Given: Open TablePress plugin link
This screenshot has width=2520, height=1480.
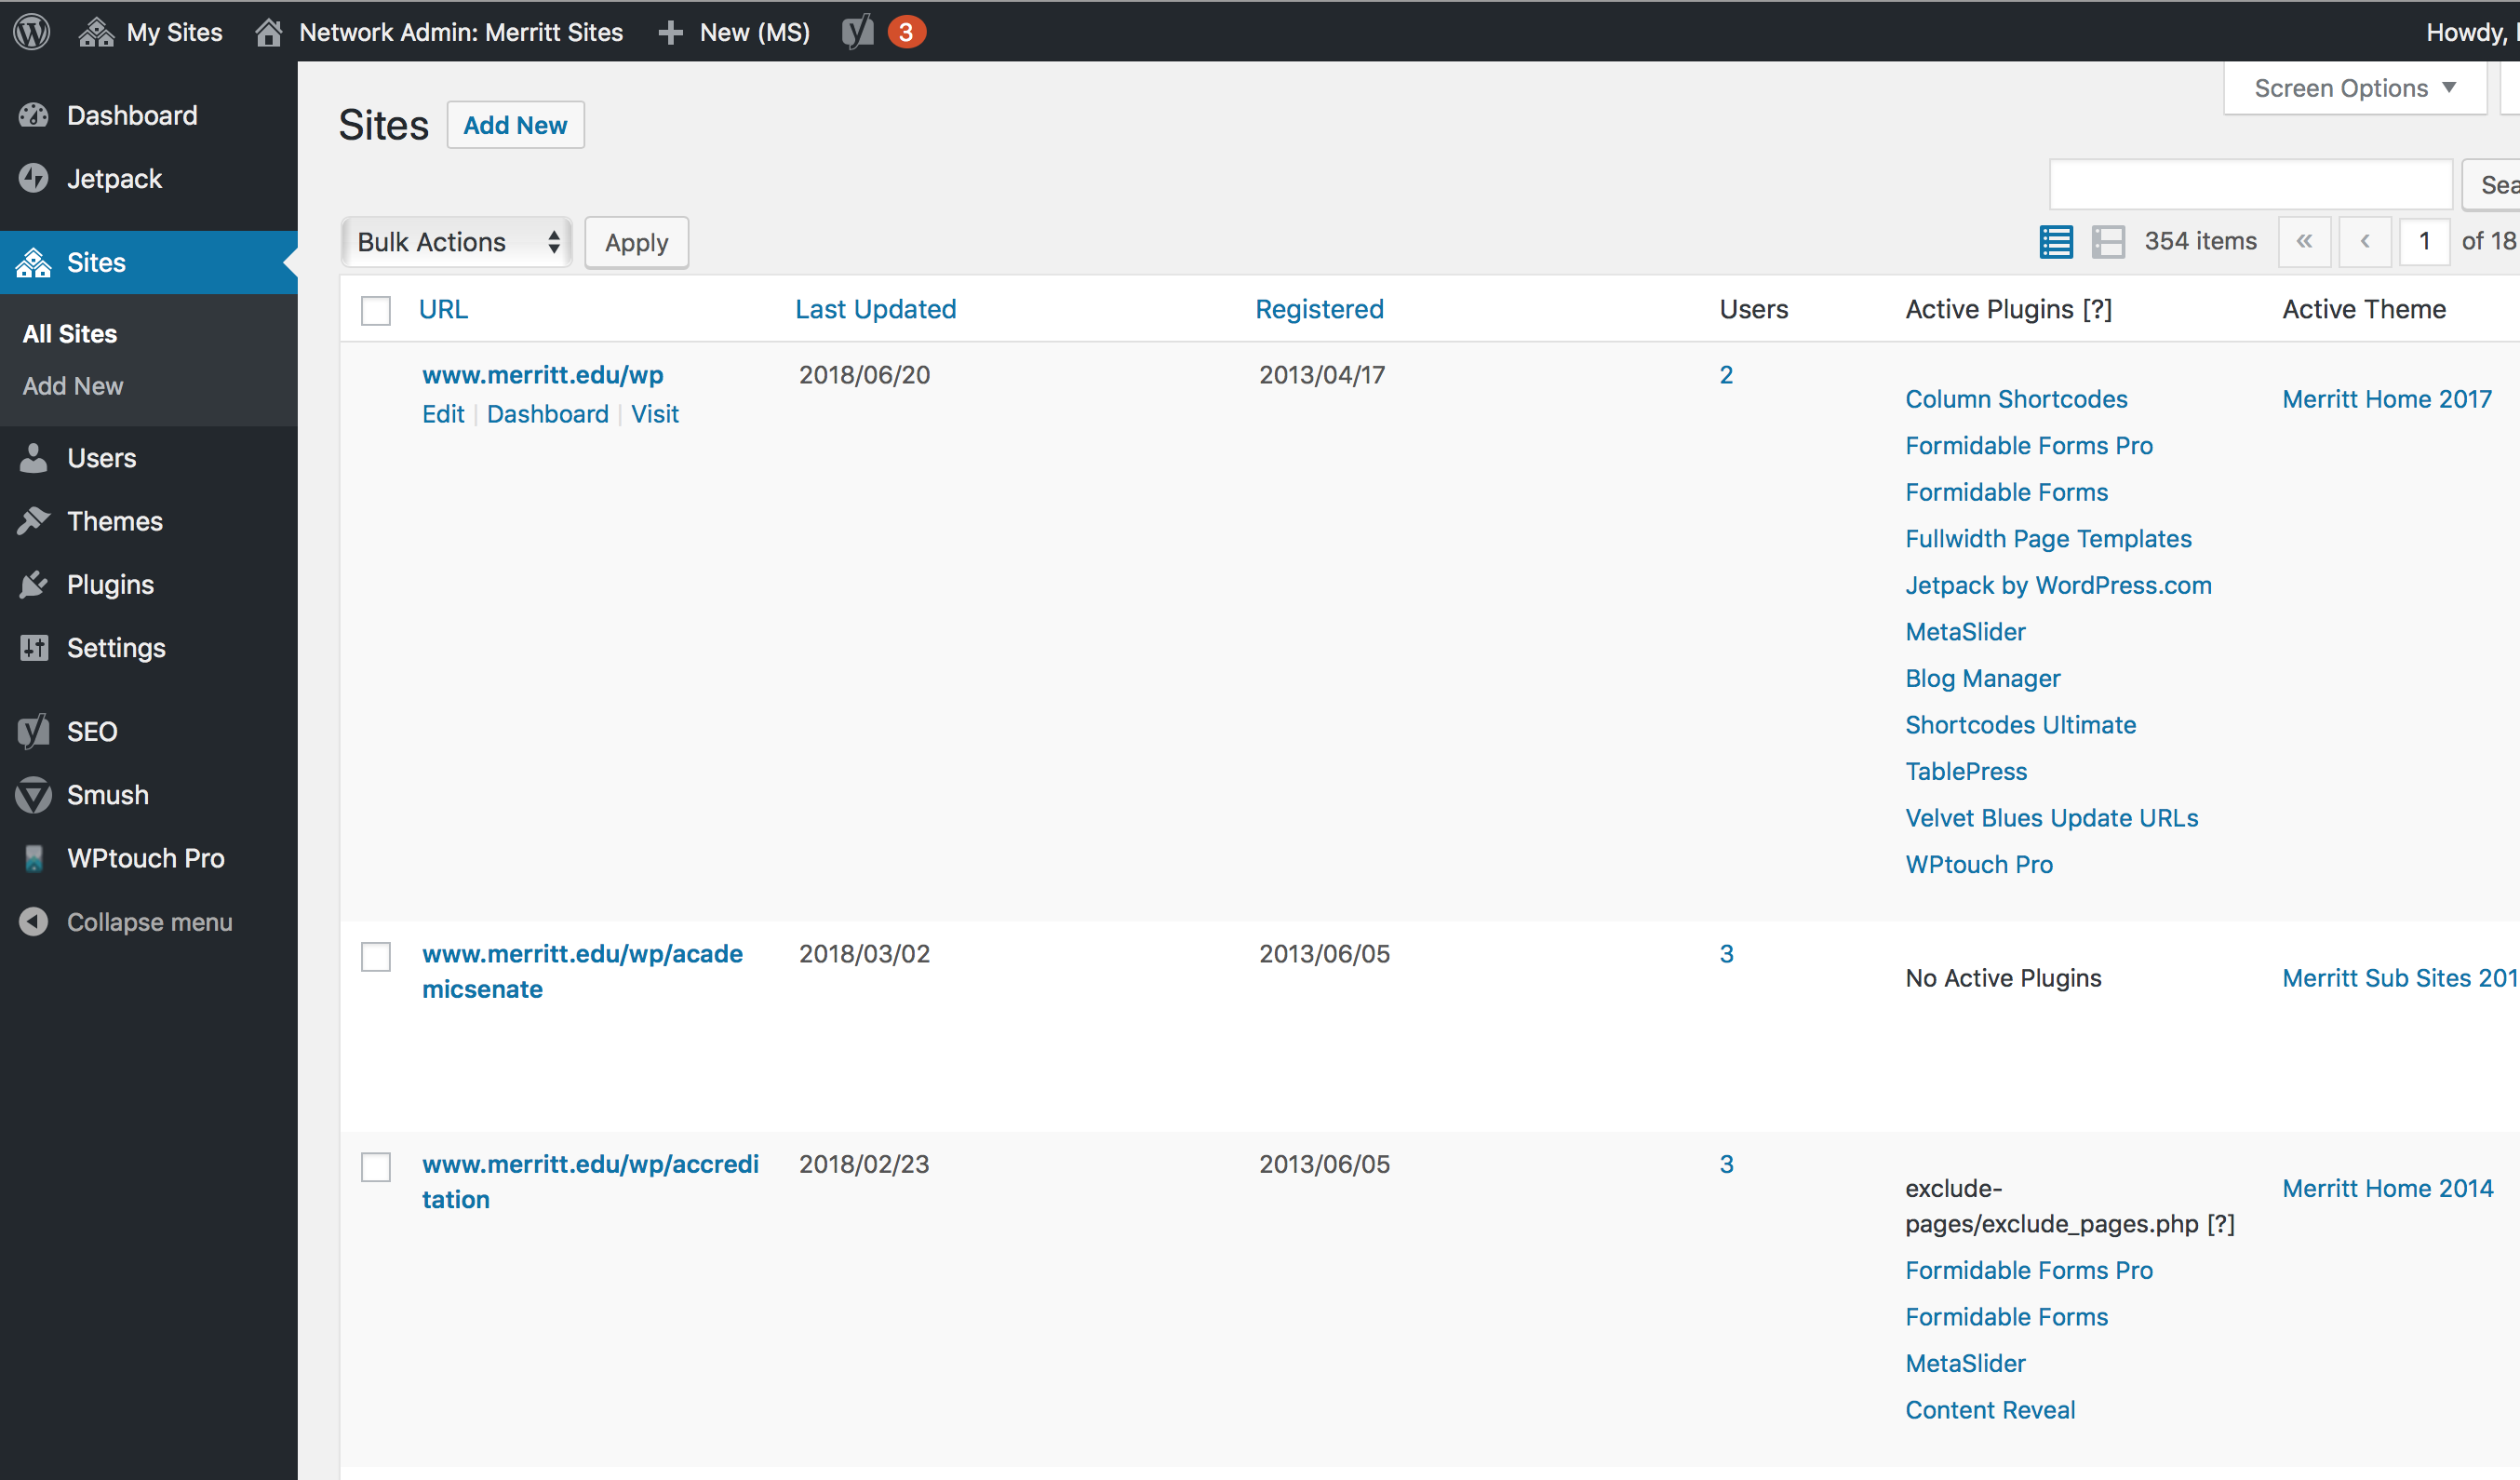Looking at the screenshot, I should pyautogui.click(x=1966, y=771).
